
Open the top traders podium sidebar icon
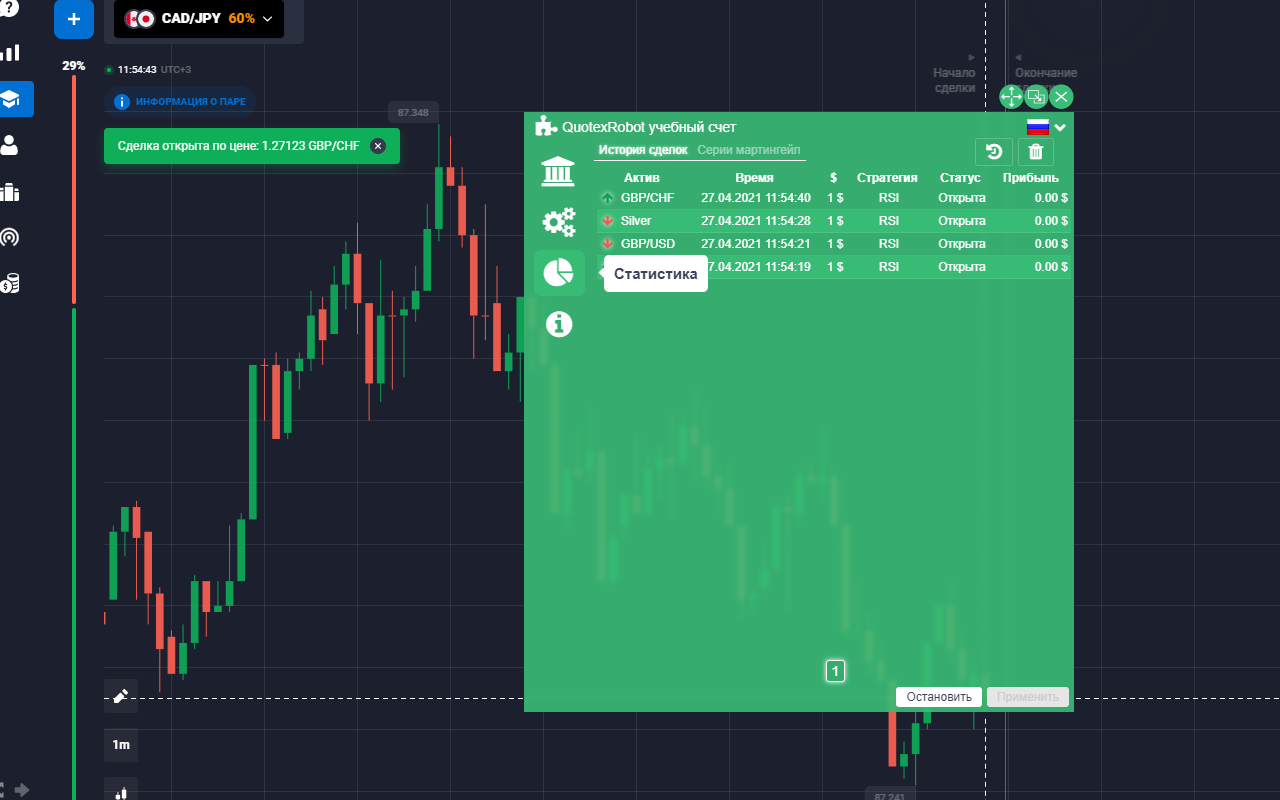pyautogui.click(x=10, y=192)
